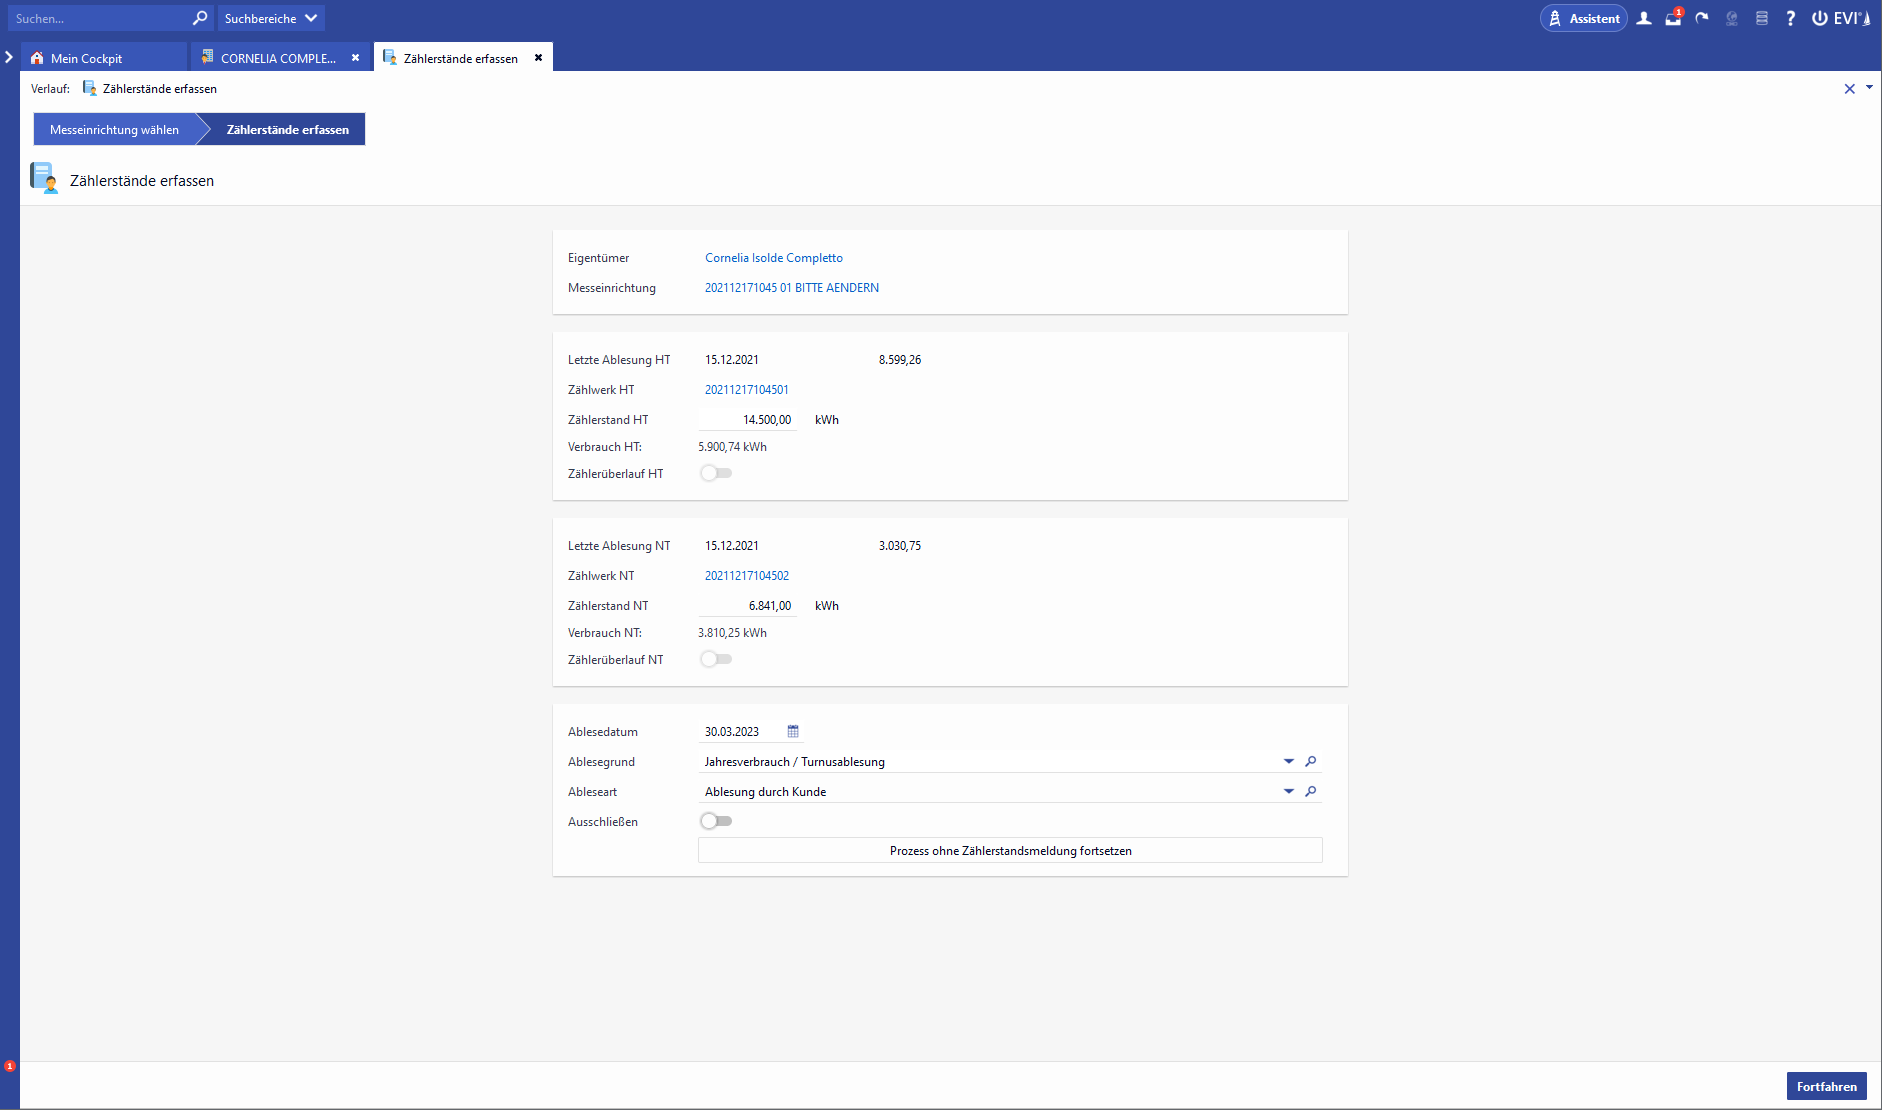Toggle Zählerüberlauf NT switch
The width and height of the screenshot is (1882, 1110).
coord(716,659)
